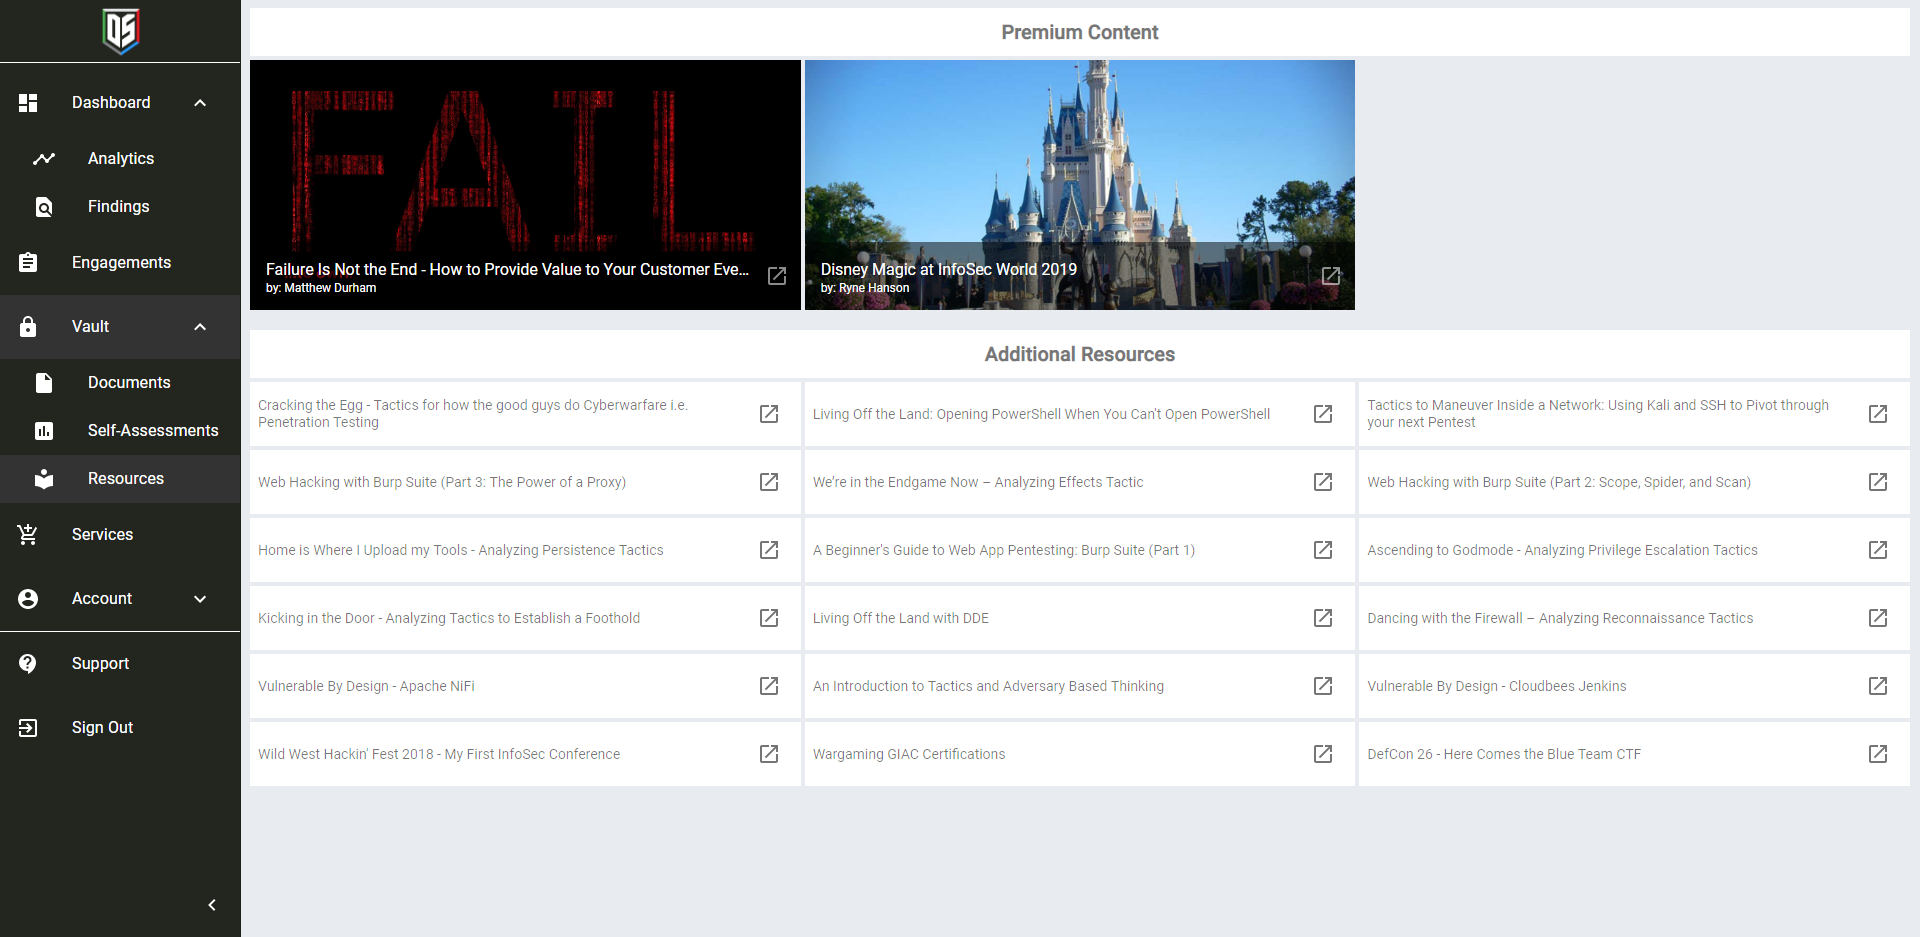Open 'Kicking in the Door' resource title
This screenshot has width=1920, height=937.
pyautogui.click(x=449, y=618)
